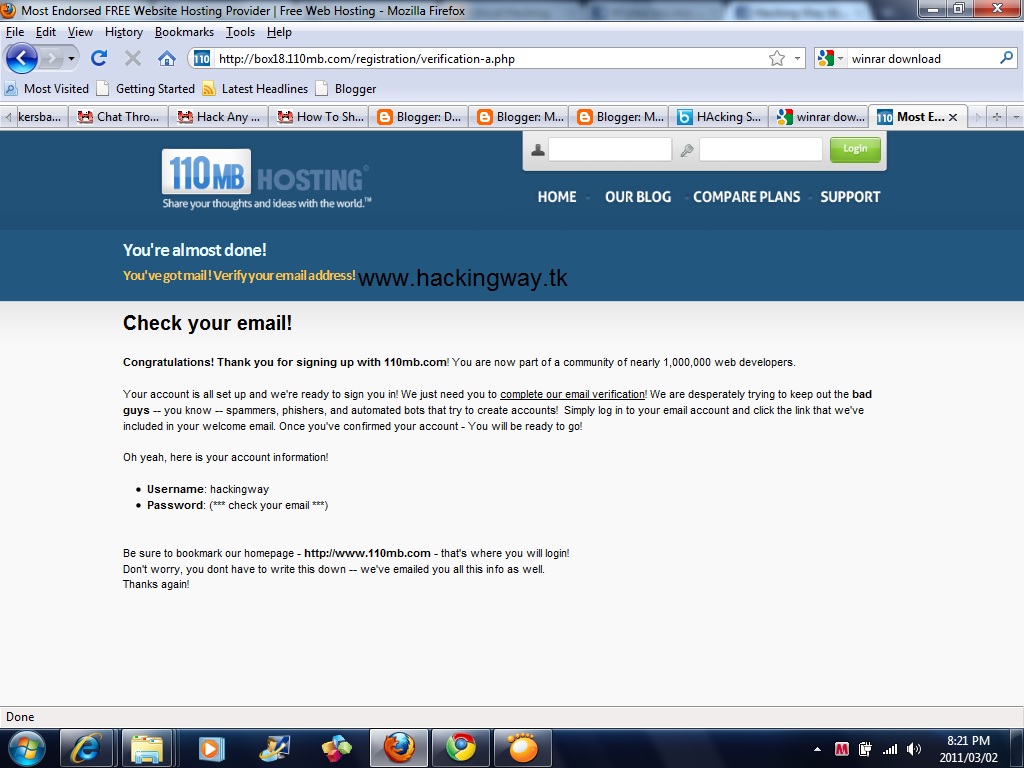Screen dimensions: 1024x768
Task: Click the red McAfee tray icon
Action: 842,749
